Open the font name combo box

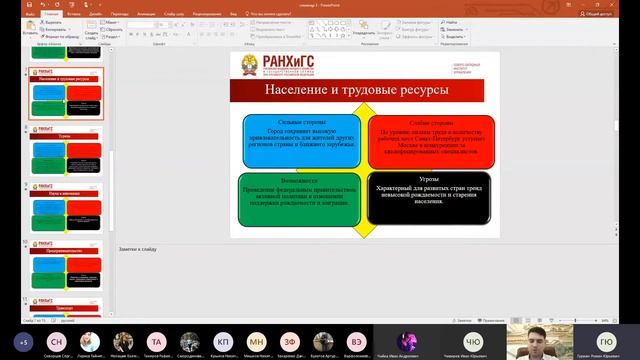[x=142, y=25]
